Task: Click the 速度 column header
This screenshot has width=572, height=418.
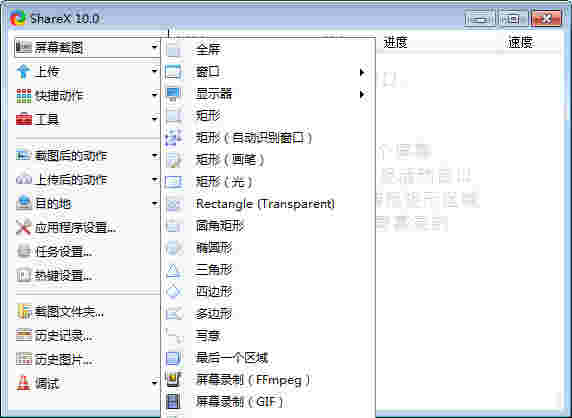Action: click(x=521, y=42)
